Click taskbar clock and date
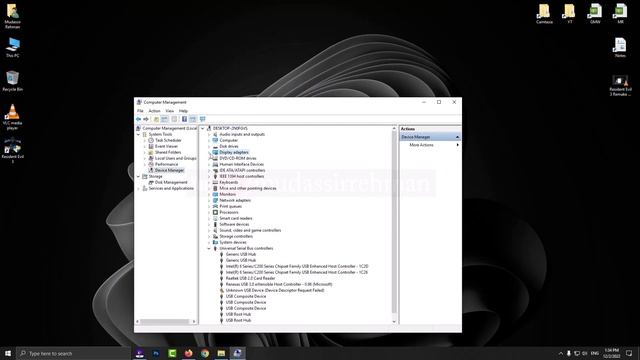The width and height of the screenshot is (640, 360). 611,353
